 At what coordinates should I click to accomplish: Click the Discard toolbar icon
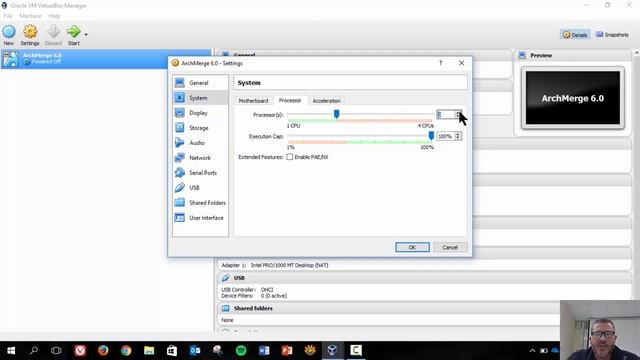53,32
